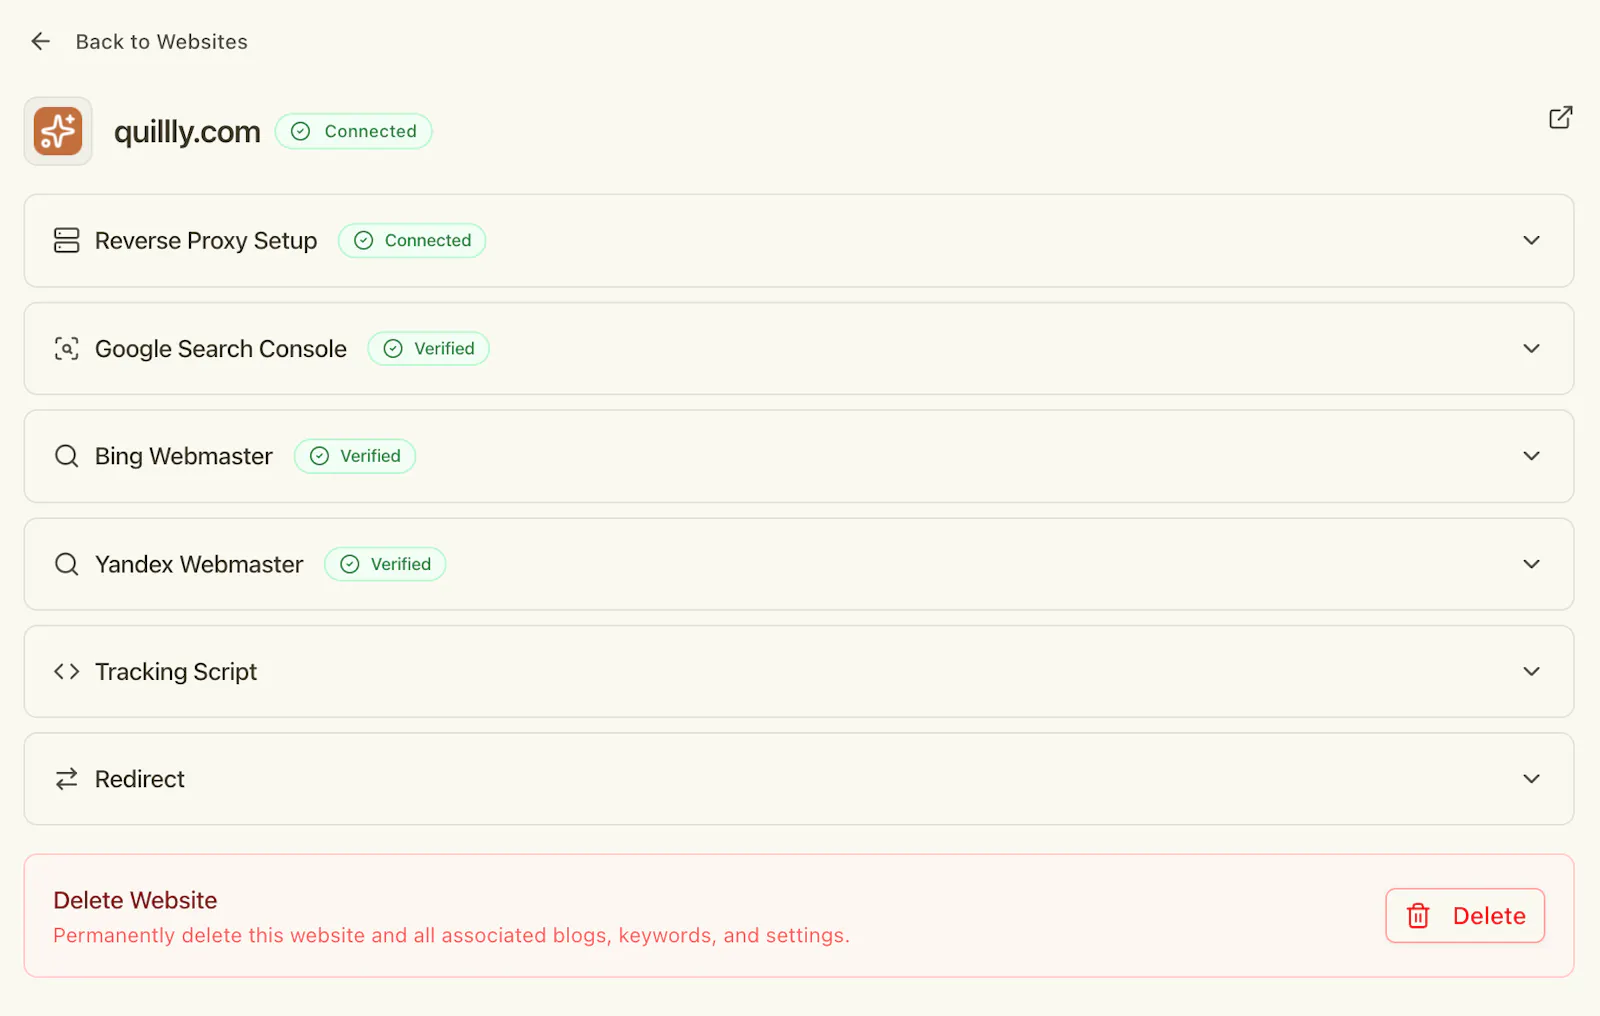Expand Google Search Console chevron
The image size is (1600, 1016).
click(x=1531, y=348)
